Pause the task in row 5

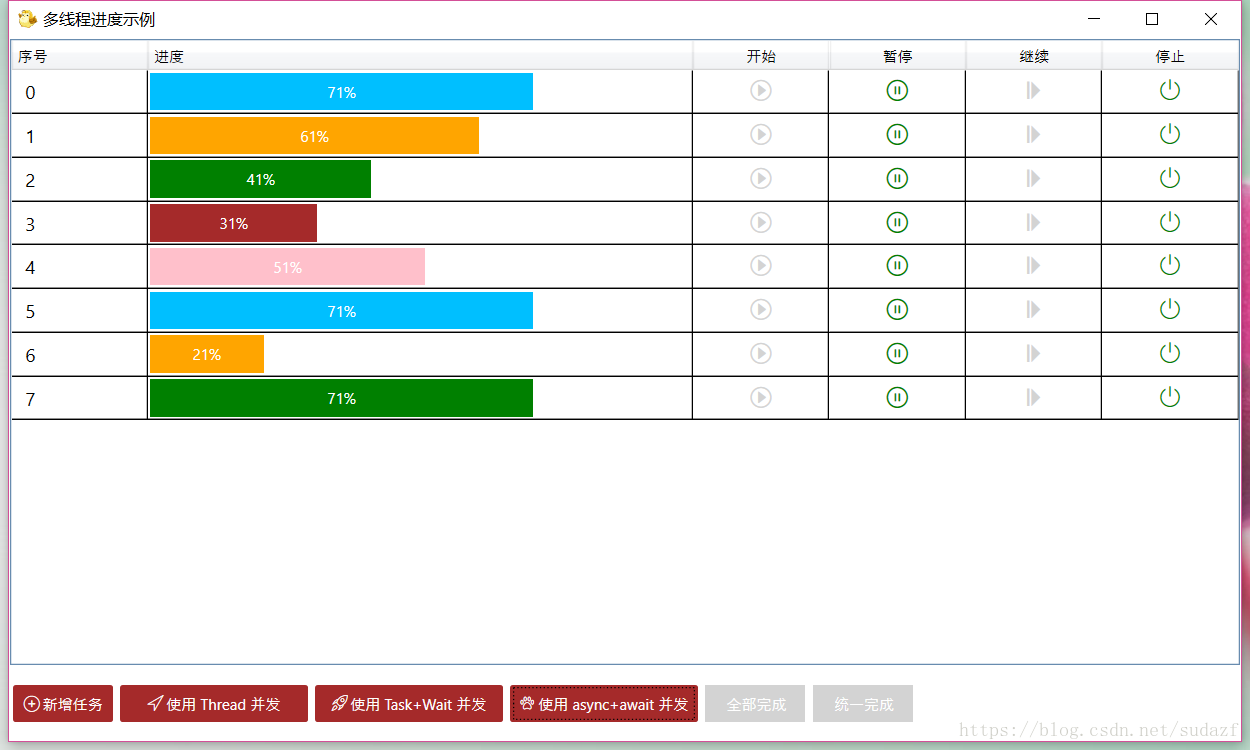coord(897,309)
